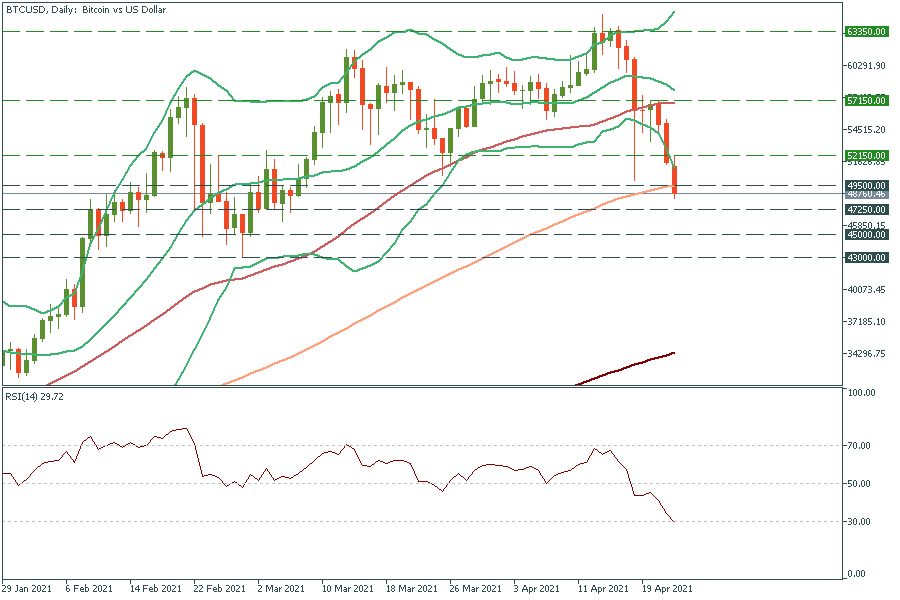Click the "14 Feb 2021" date label
The image size is (900, 600).
coord(155,589)
